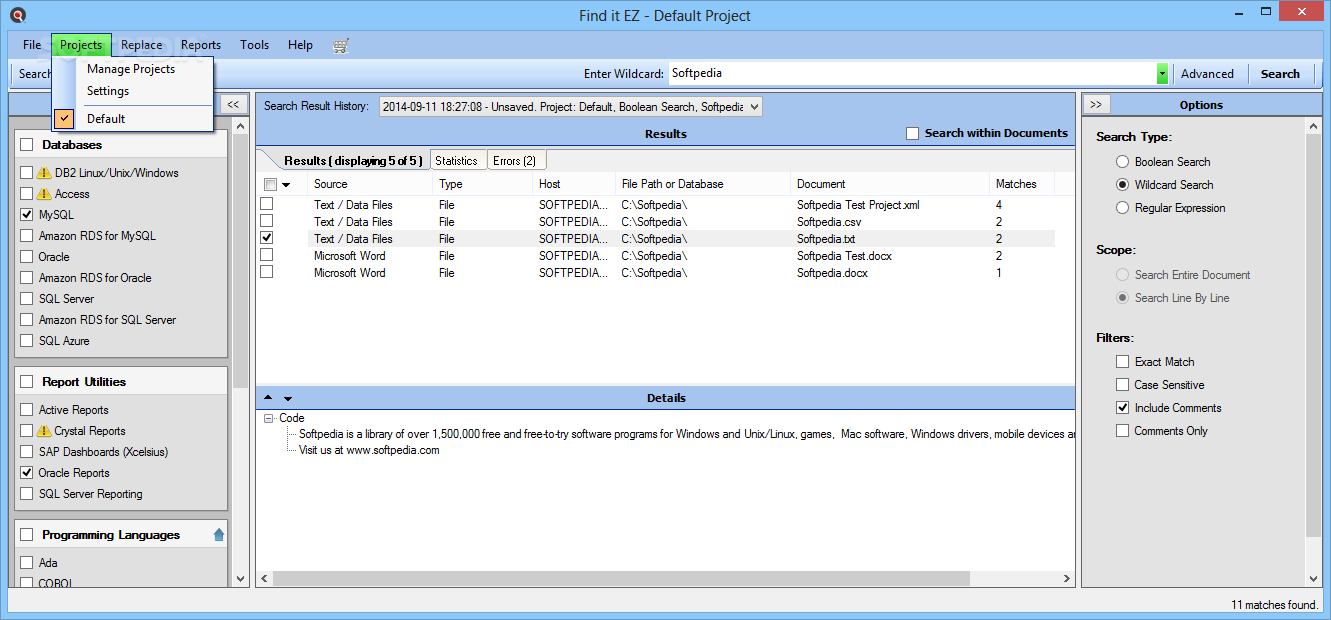Image resolution: width=1331 pixels, height=620 pixels.
Task: Check the Search within Documents box
Action: tap(912, 133)
